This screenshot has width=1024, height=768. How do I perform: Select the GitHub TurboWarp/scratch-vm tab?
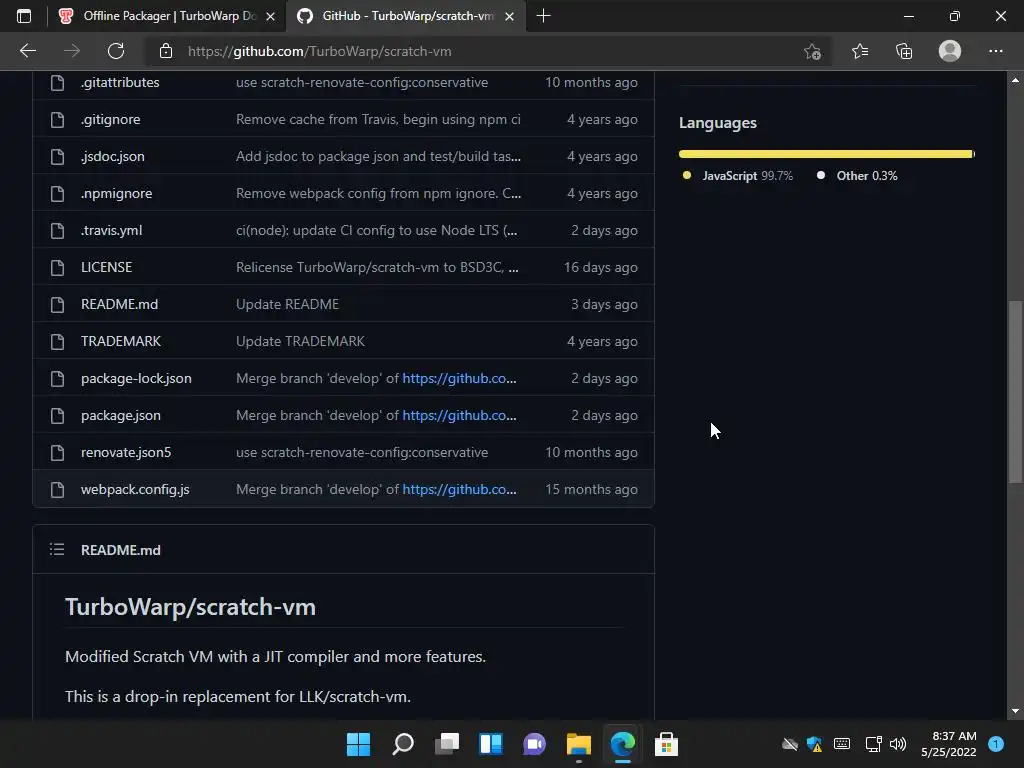click(x=406, y=16)
